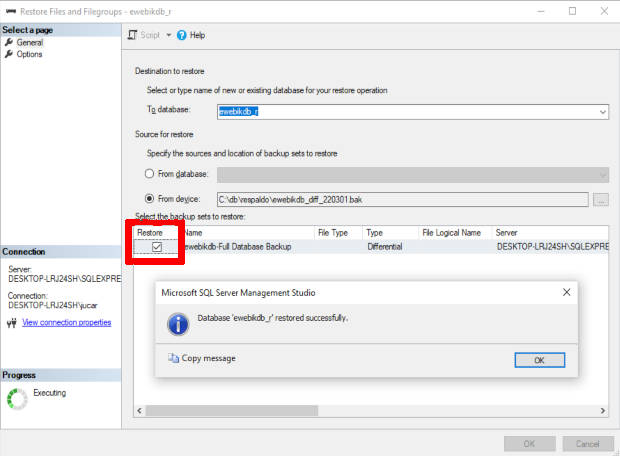Viewport: 620px width, 456px height.
Task: Click the wrench icon beside General
Action: click(x=9, y=42)
